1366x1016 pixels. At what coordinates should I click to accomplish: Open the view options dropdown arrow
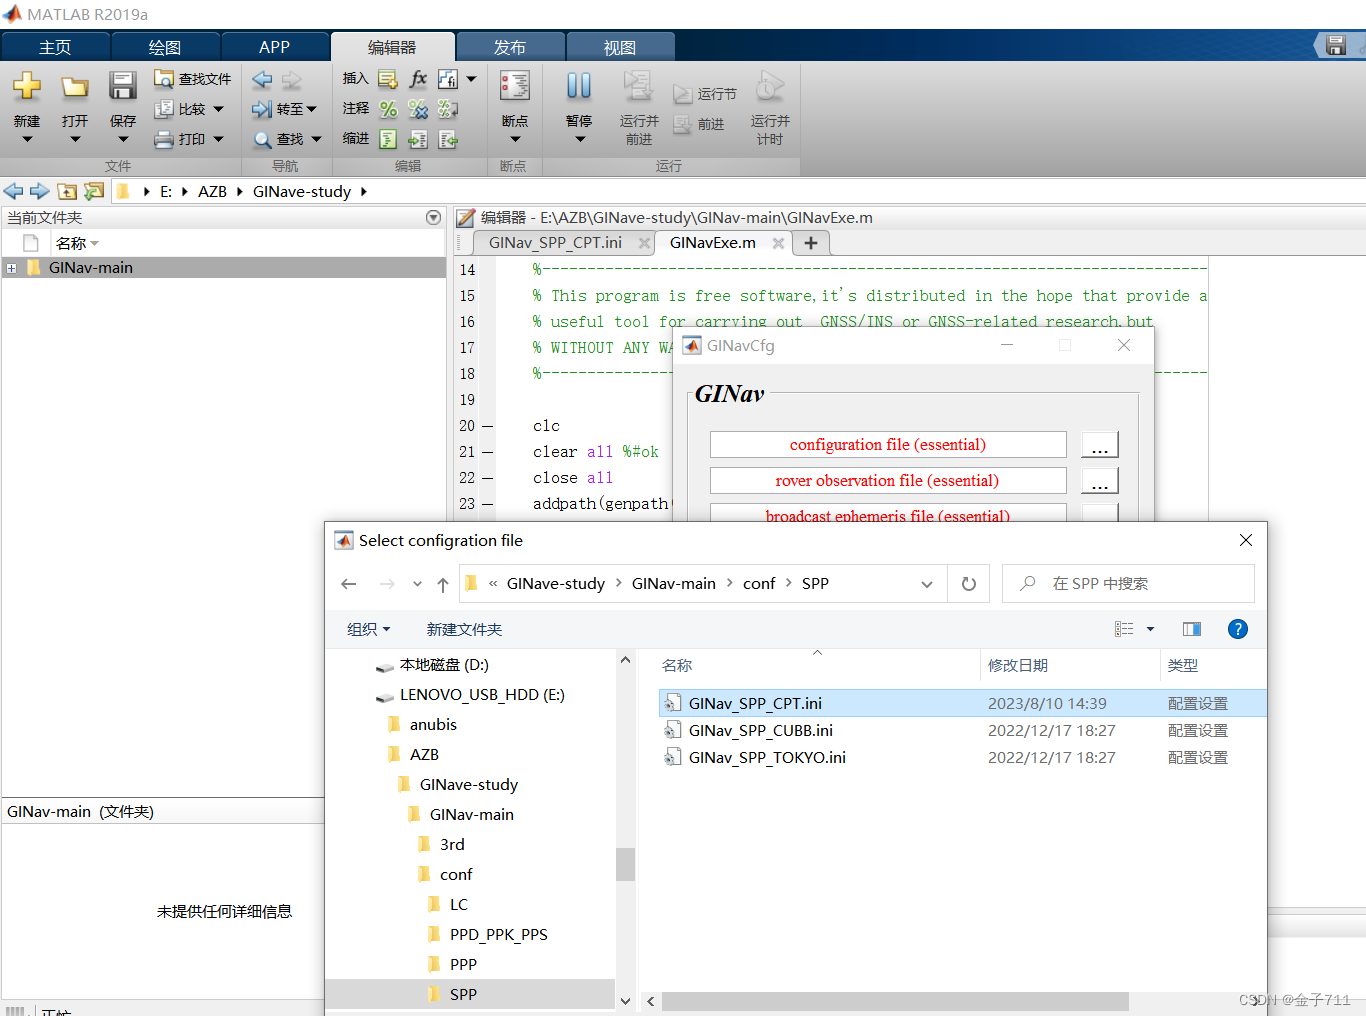[x=1150, y=629]
